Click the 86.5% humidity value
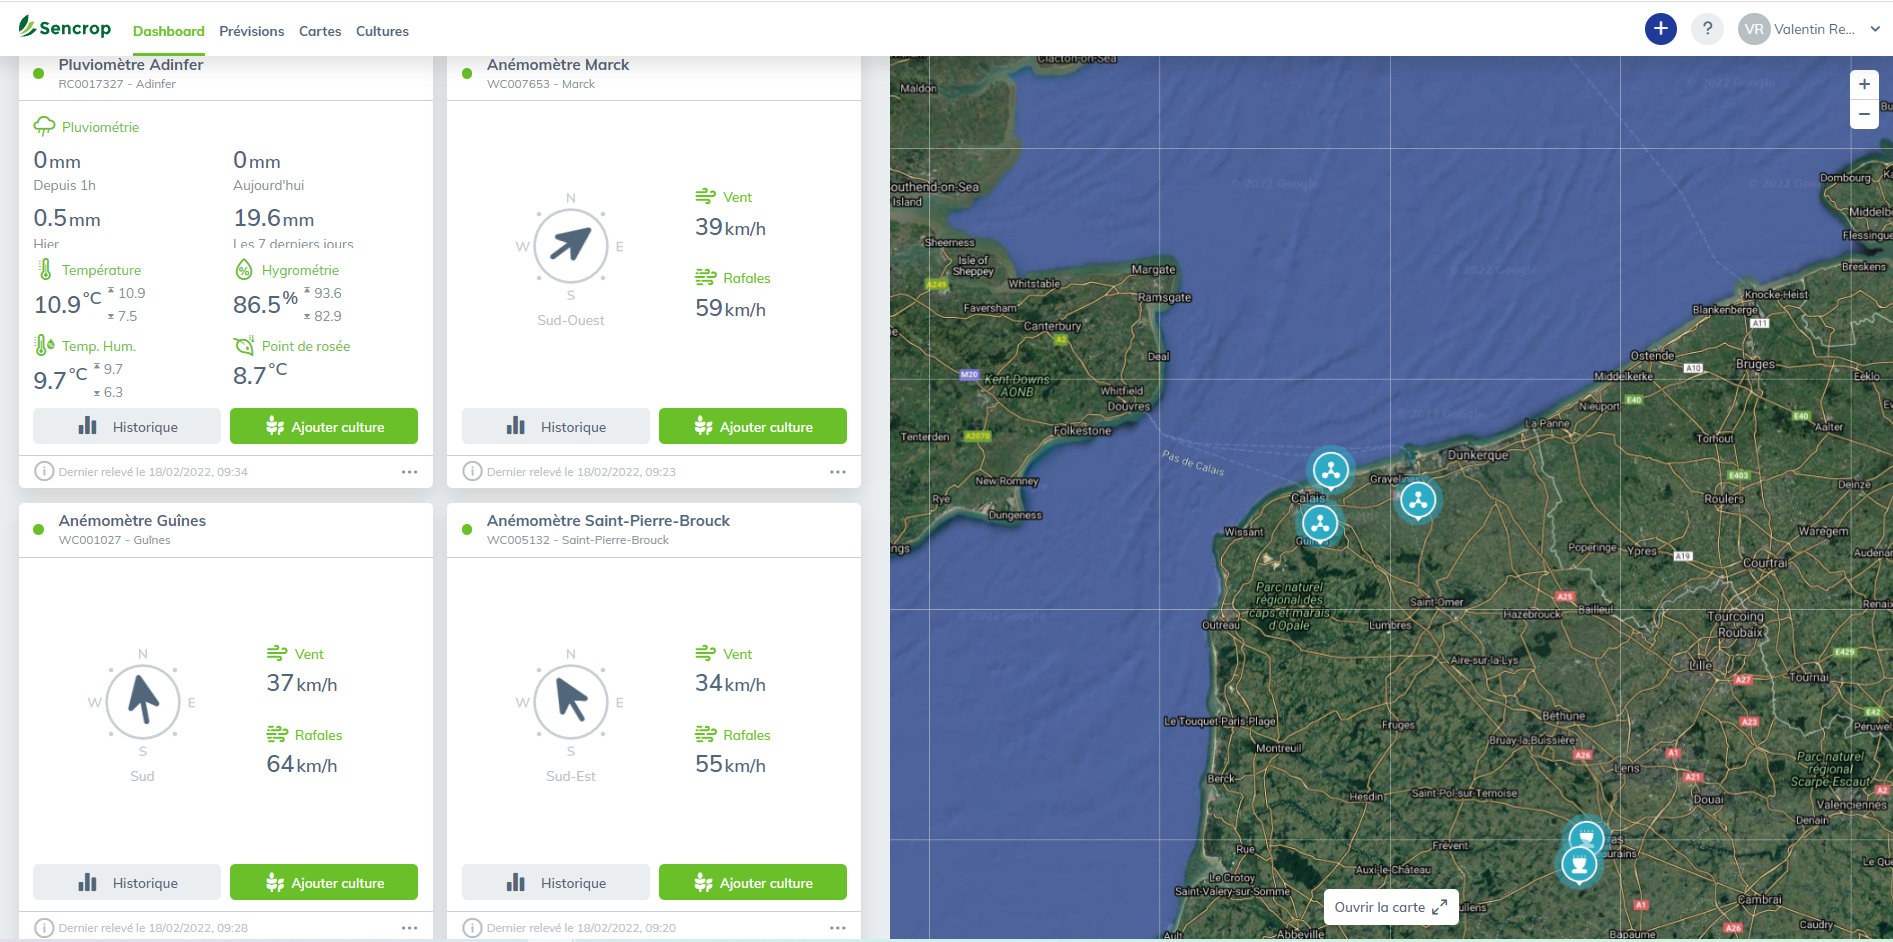1893x942 pixels. [x=265, y=304]
